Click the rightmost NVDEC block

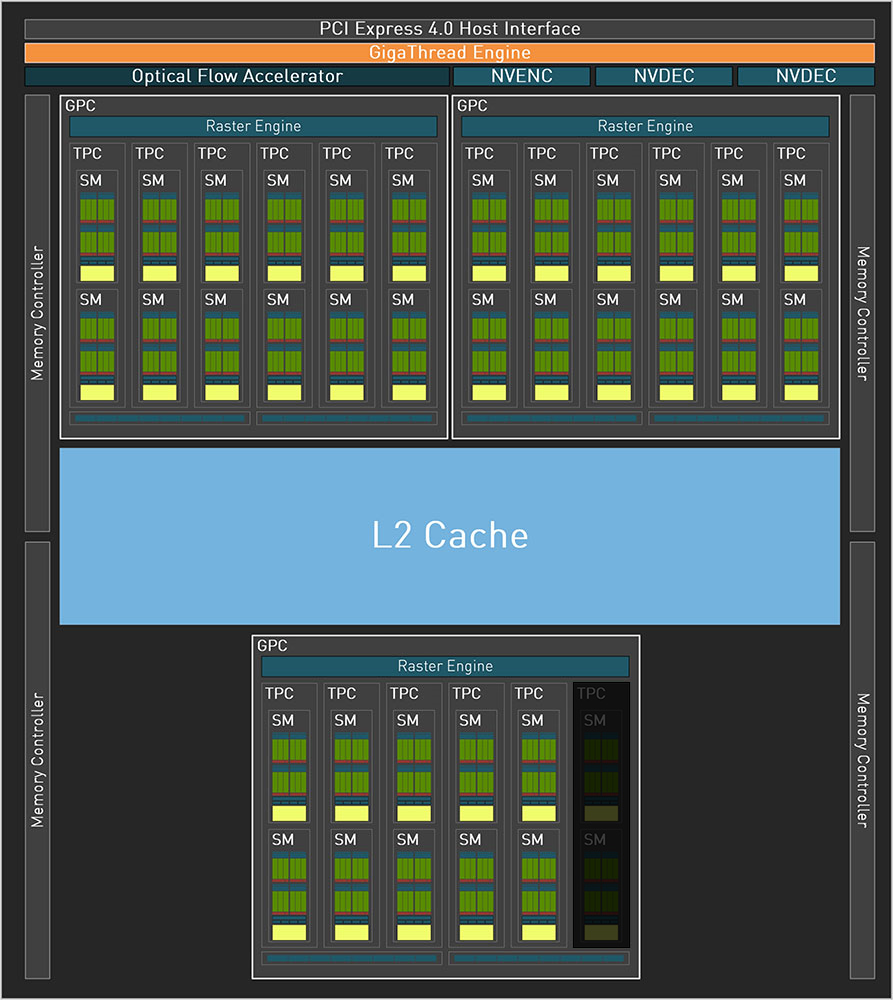[806, 76]
